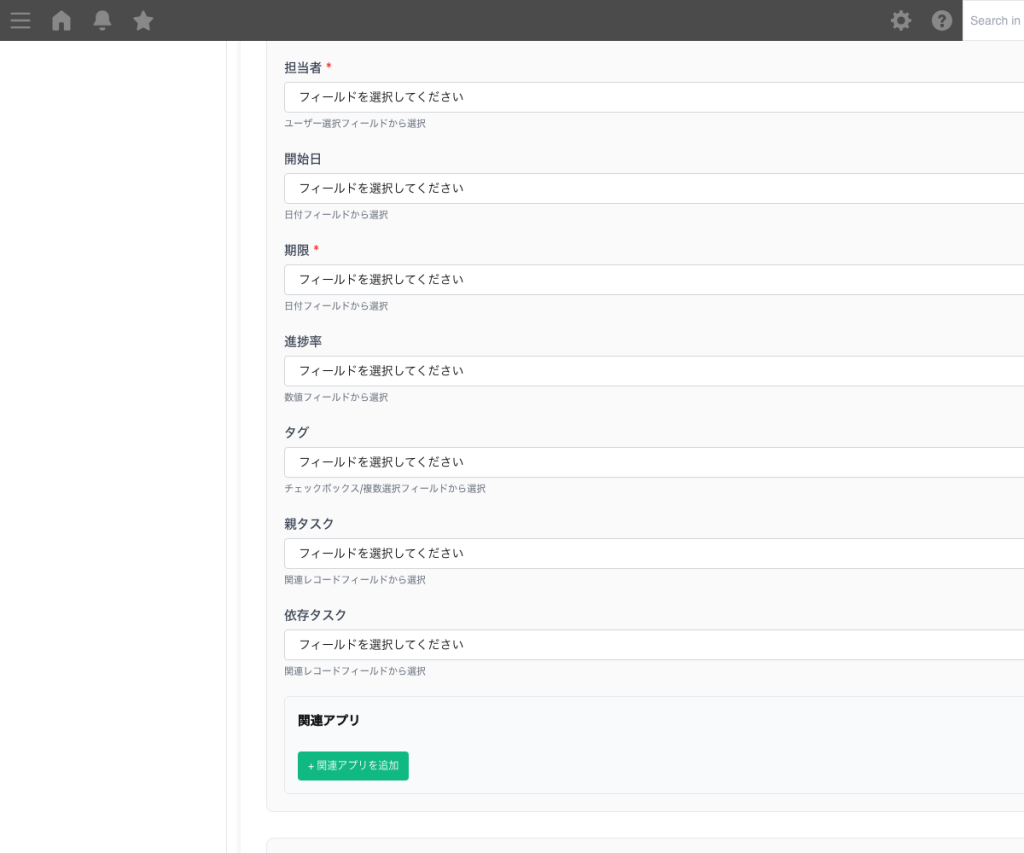This screenshot has width=1024, height=853.
Task: Click the Search input in the top bar
Action: pos(995,20)
